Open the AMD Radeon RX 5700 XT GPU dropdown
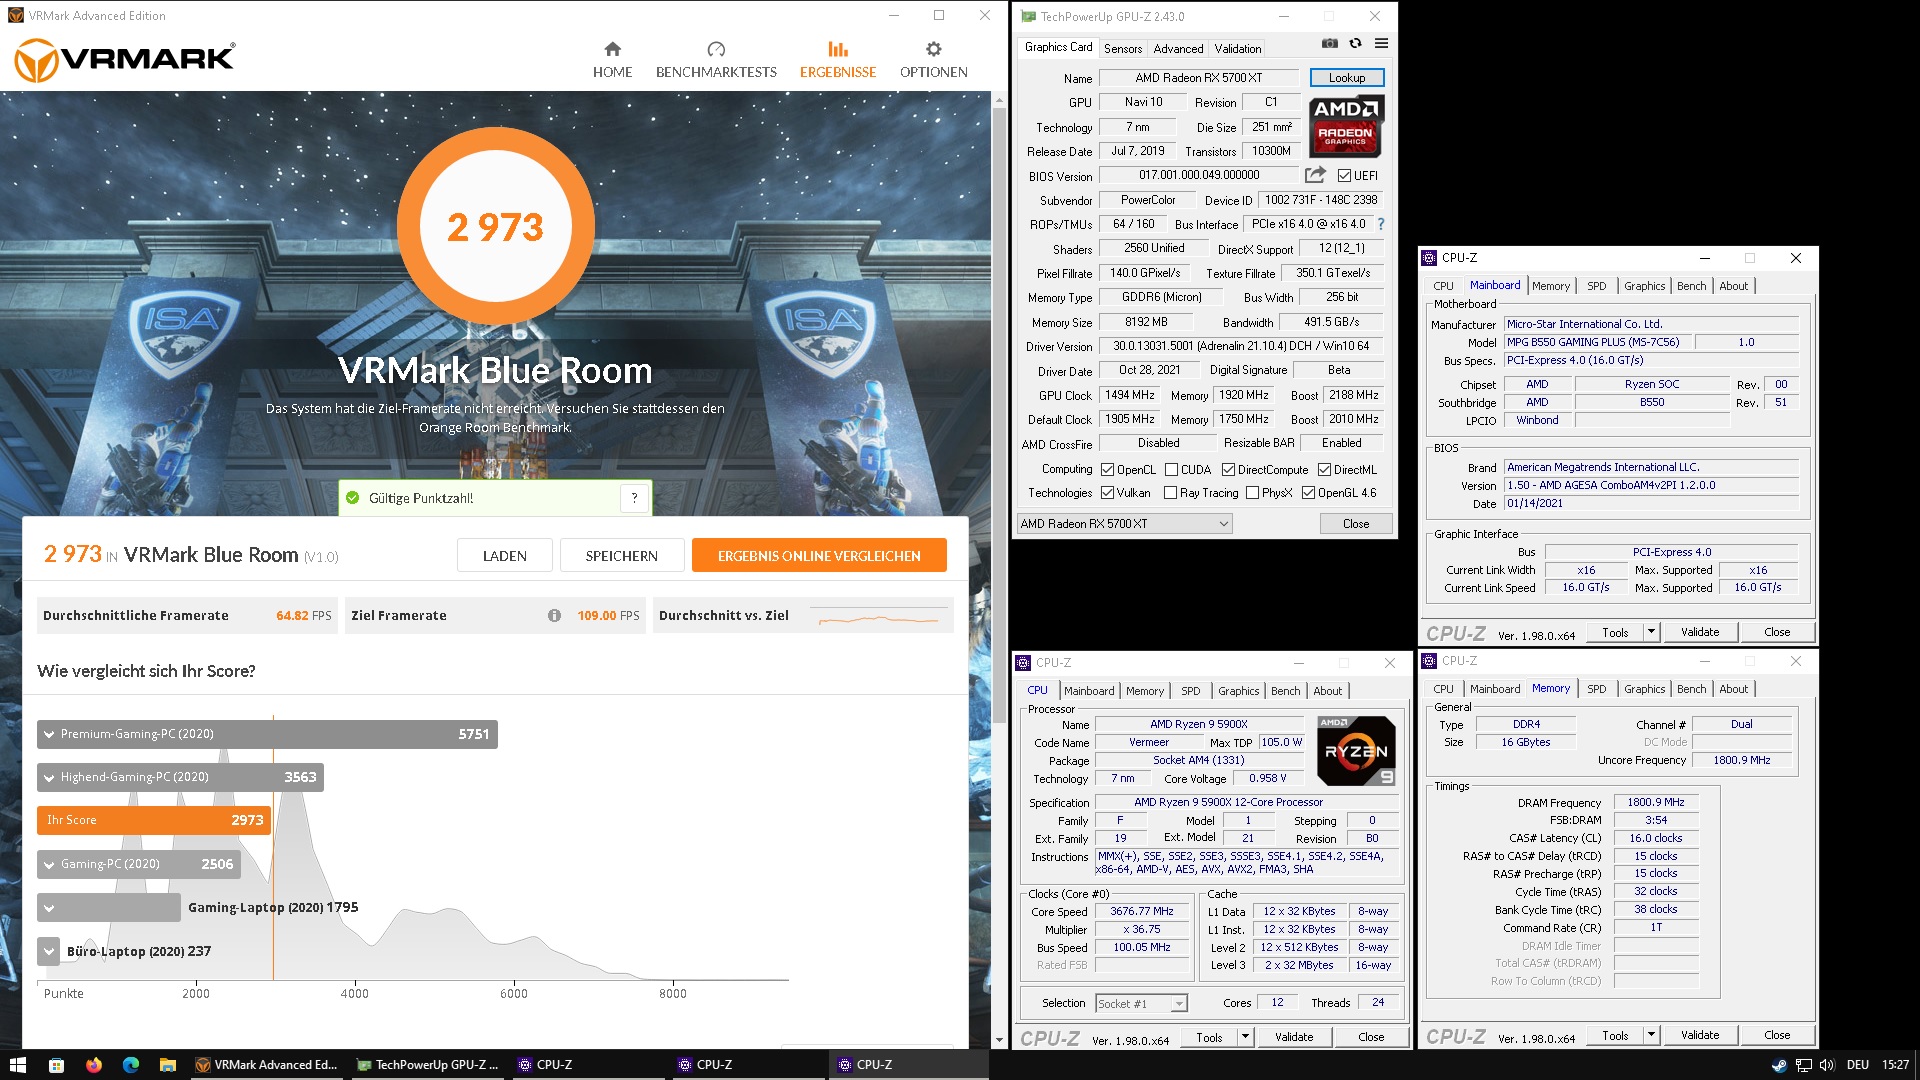 (1124, 524)
